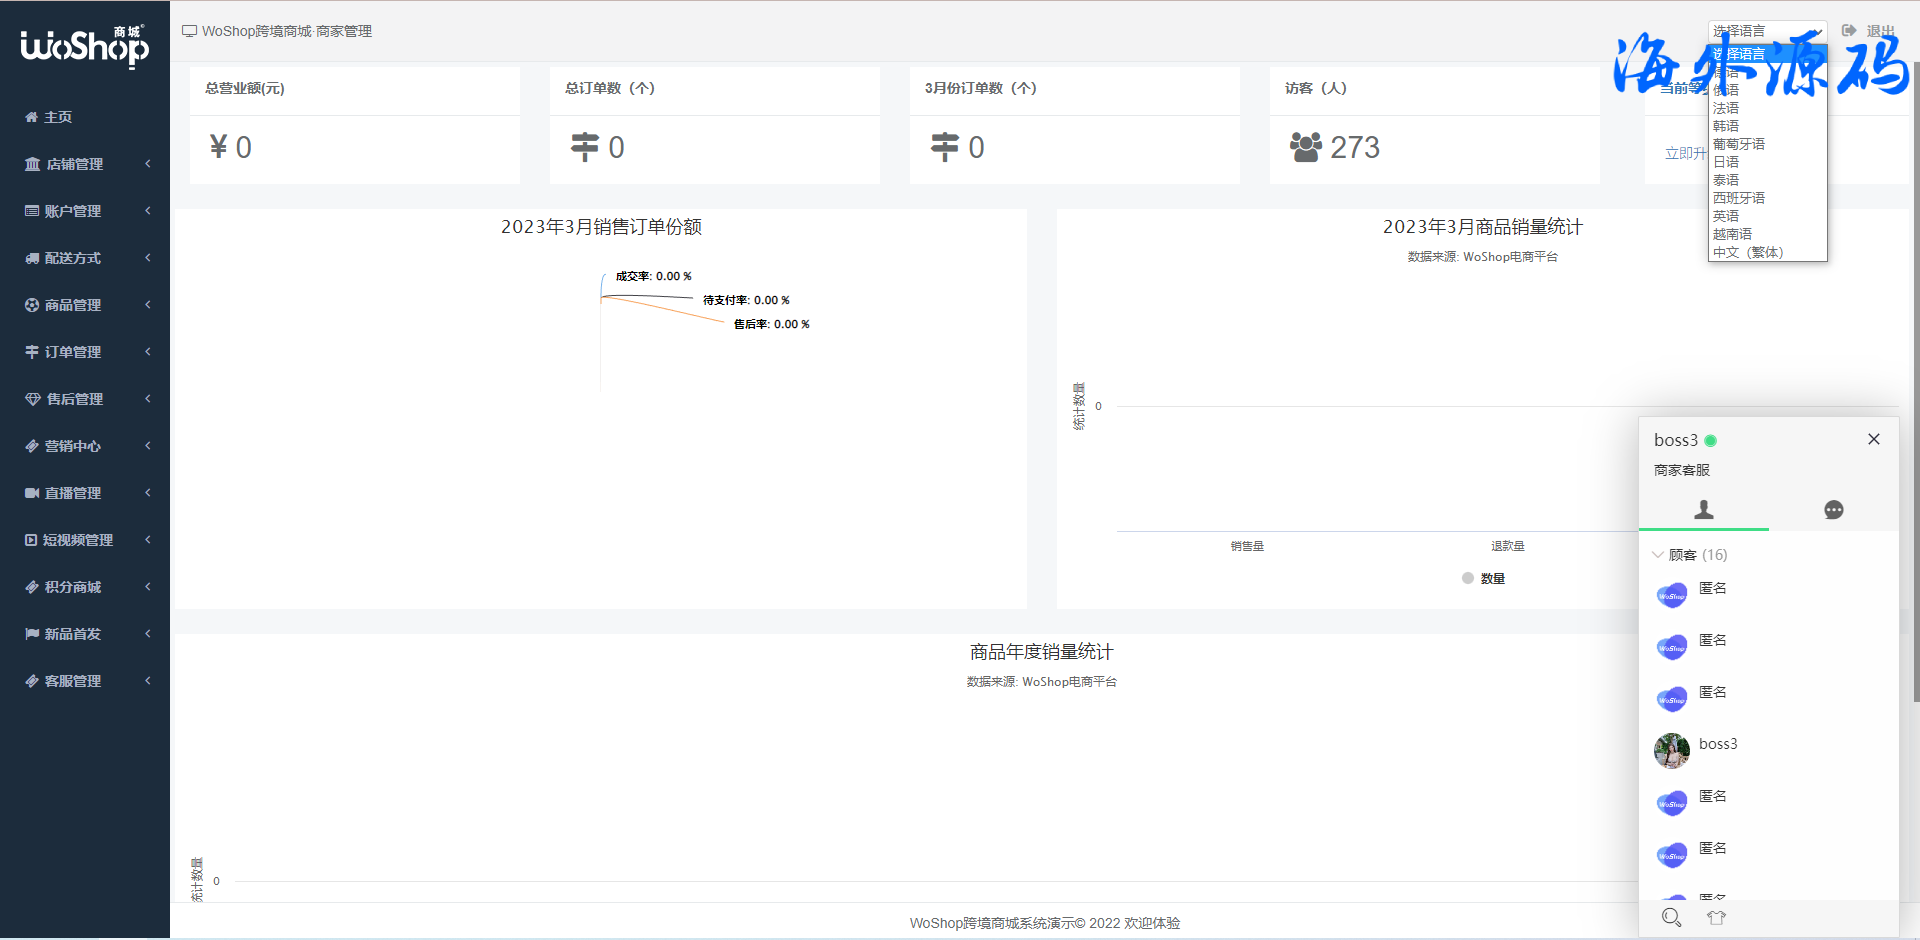
Task: Click the search magnifier in chat panel
Action: pyautogui.click(x=1671, y=917)
